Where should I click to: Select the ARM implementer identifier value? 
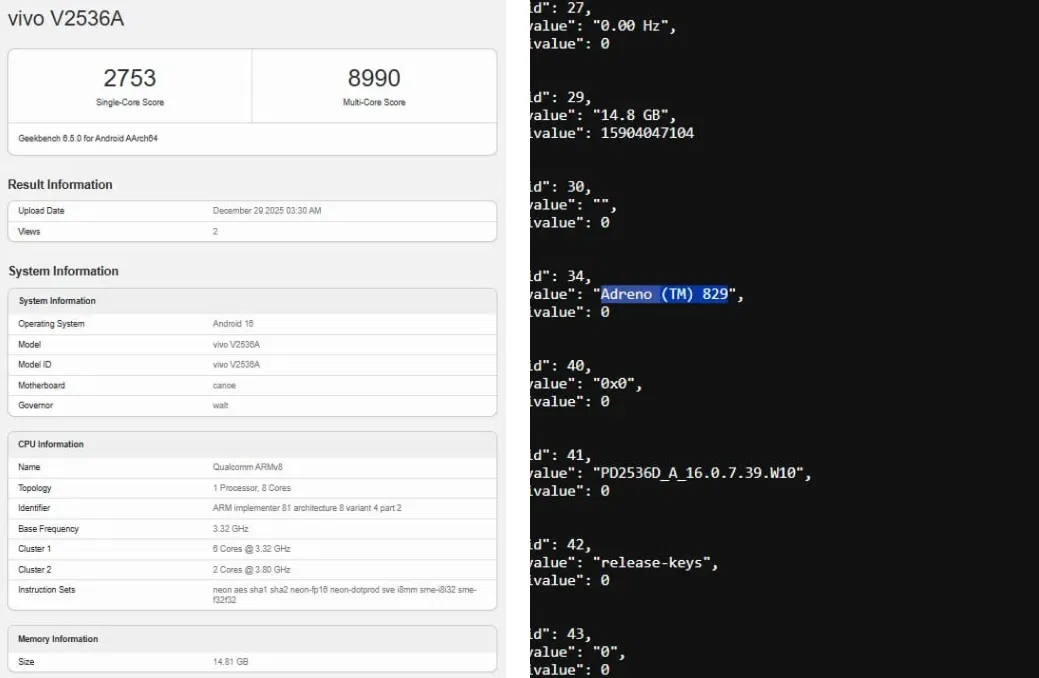click(307, 508)
